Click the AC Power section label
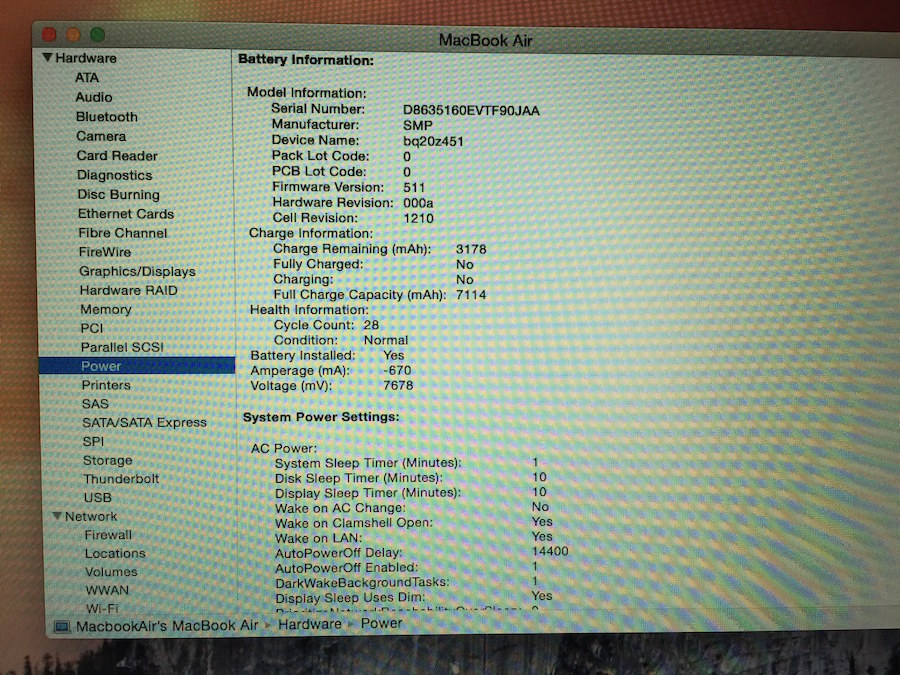The image size is (900, 675). [284, 448]
